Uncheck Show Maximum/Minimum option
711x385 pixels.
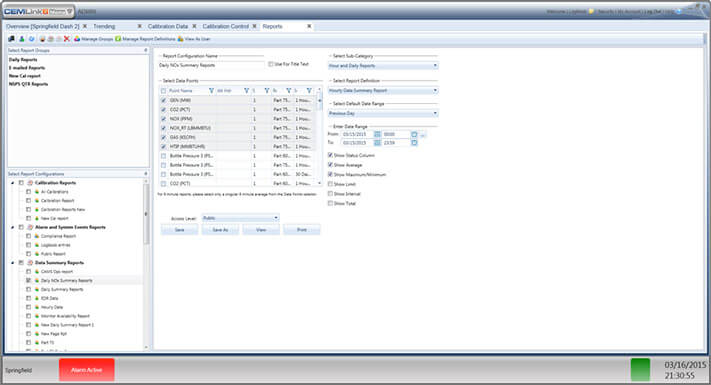330,175
